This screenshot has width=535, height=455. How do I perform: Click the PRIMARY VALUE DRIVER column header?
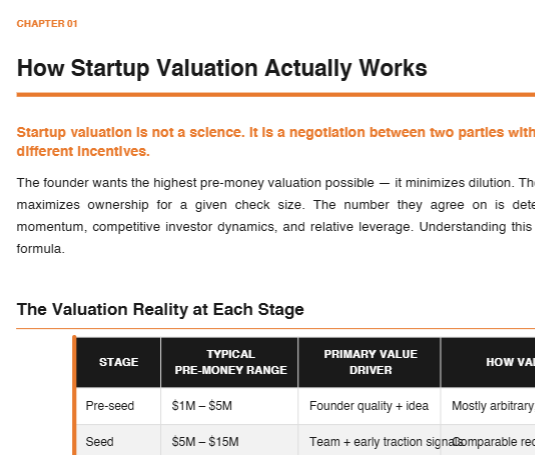coord(370,362)
